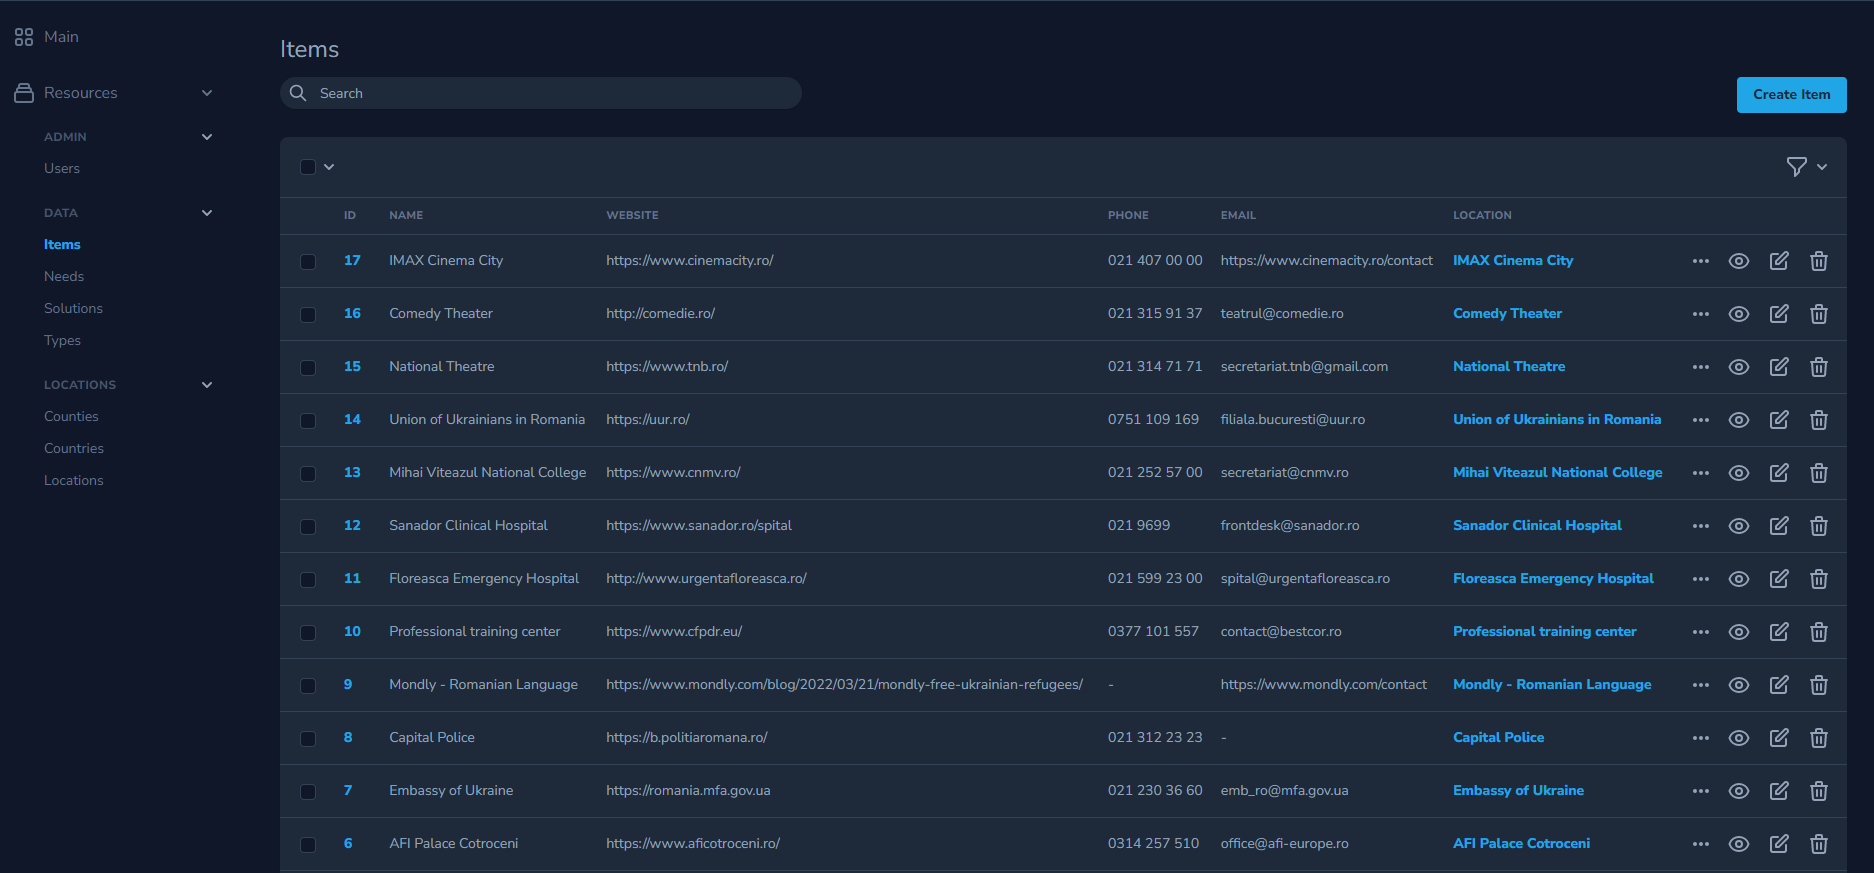Click the search magnifier icon
The image size is (1874, 873).
298,93
